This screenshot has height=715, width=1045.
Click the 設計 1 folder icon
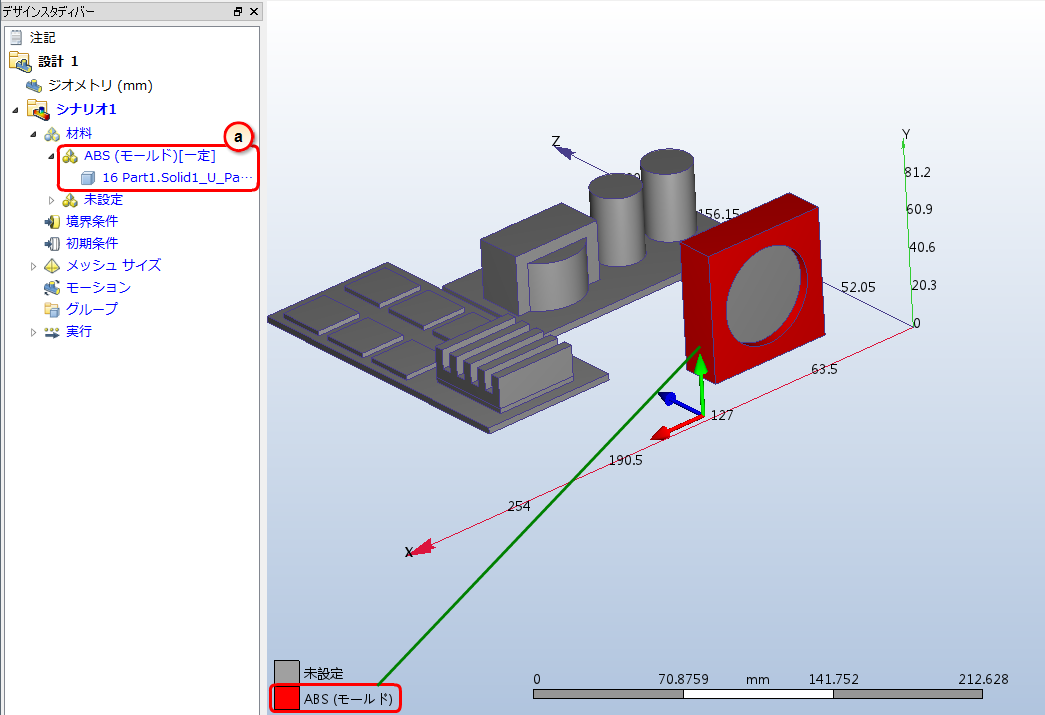[20, 61]
